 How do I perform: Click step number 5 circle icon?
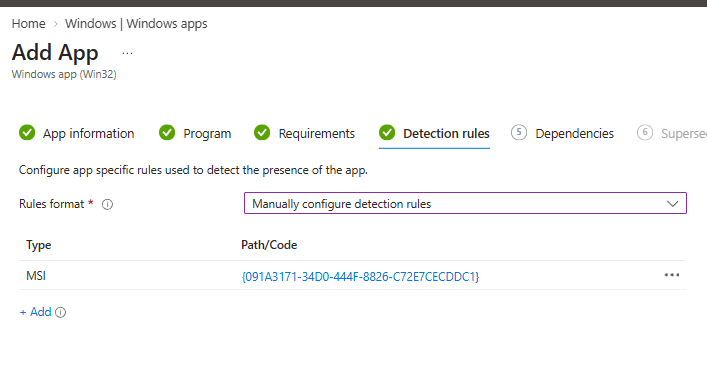coord(519,133)
